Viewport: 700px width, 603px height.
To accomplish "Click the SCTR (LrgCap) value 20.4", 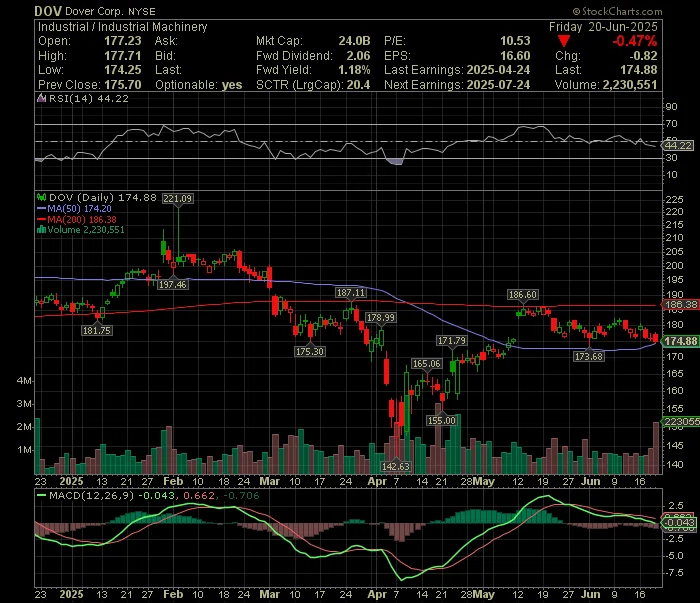I will (x=360, y=85).
